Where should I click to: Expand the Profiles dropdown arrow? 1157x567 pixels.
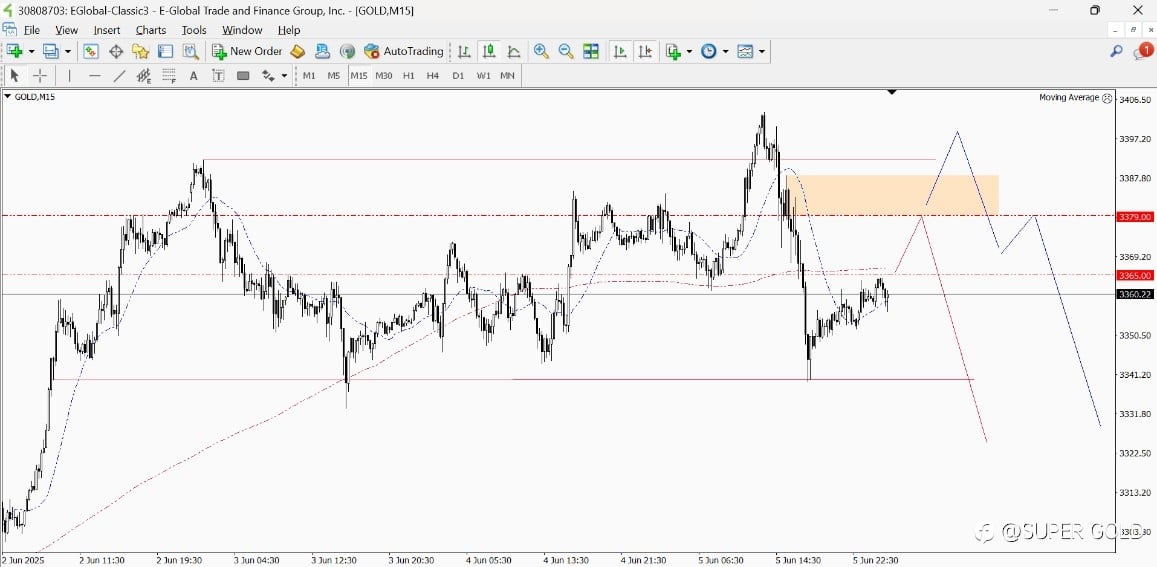tap(68, 51)
